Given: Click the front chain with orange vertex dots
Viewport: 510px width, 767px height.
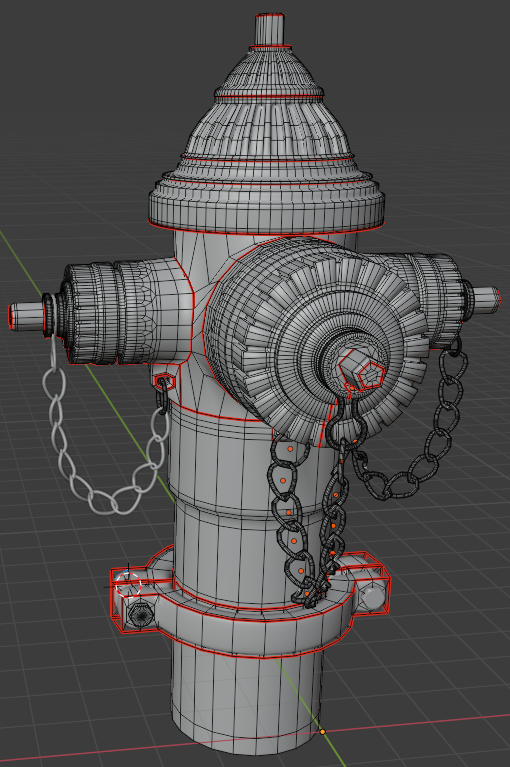Looking at the screenshot, I should [x=293, y=519].
